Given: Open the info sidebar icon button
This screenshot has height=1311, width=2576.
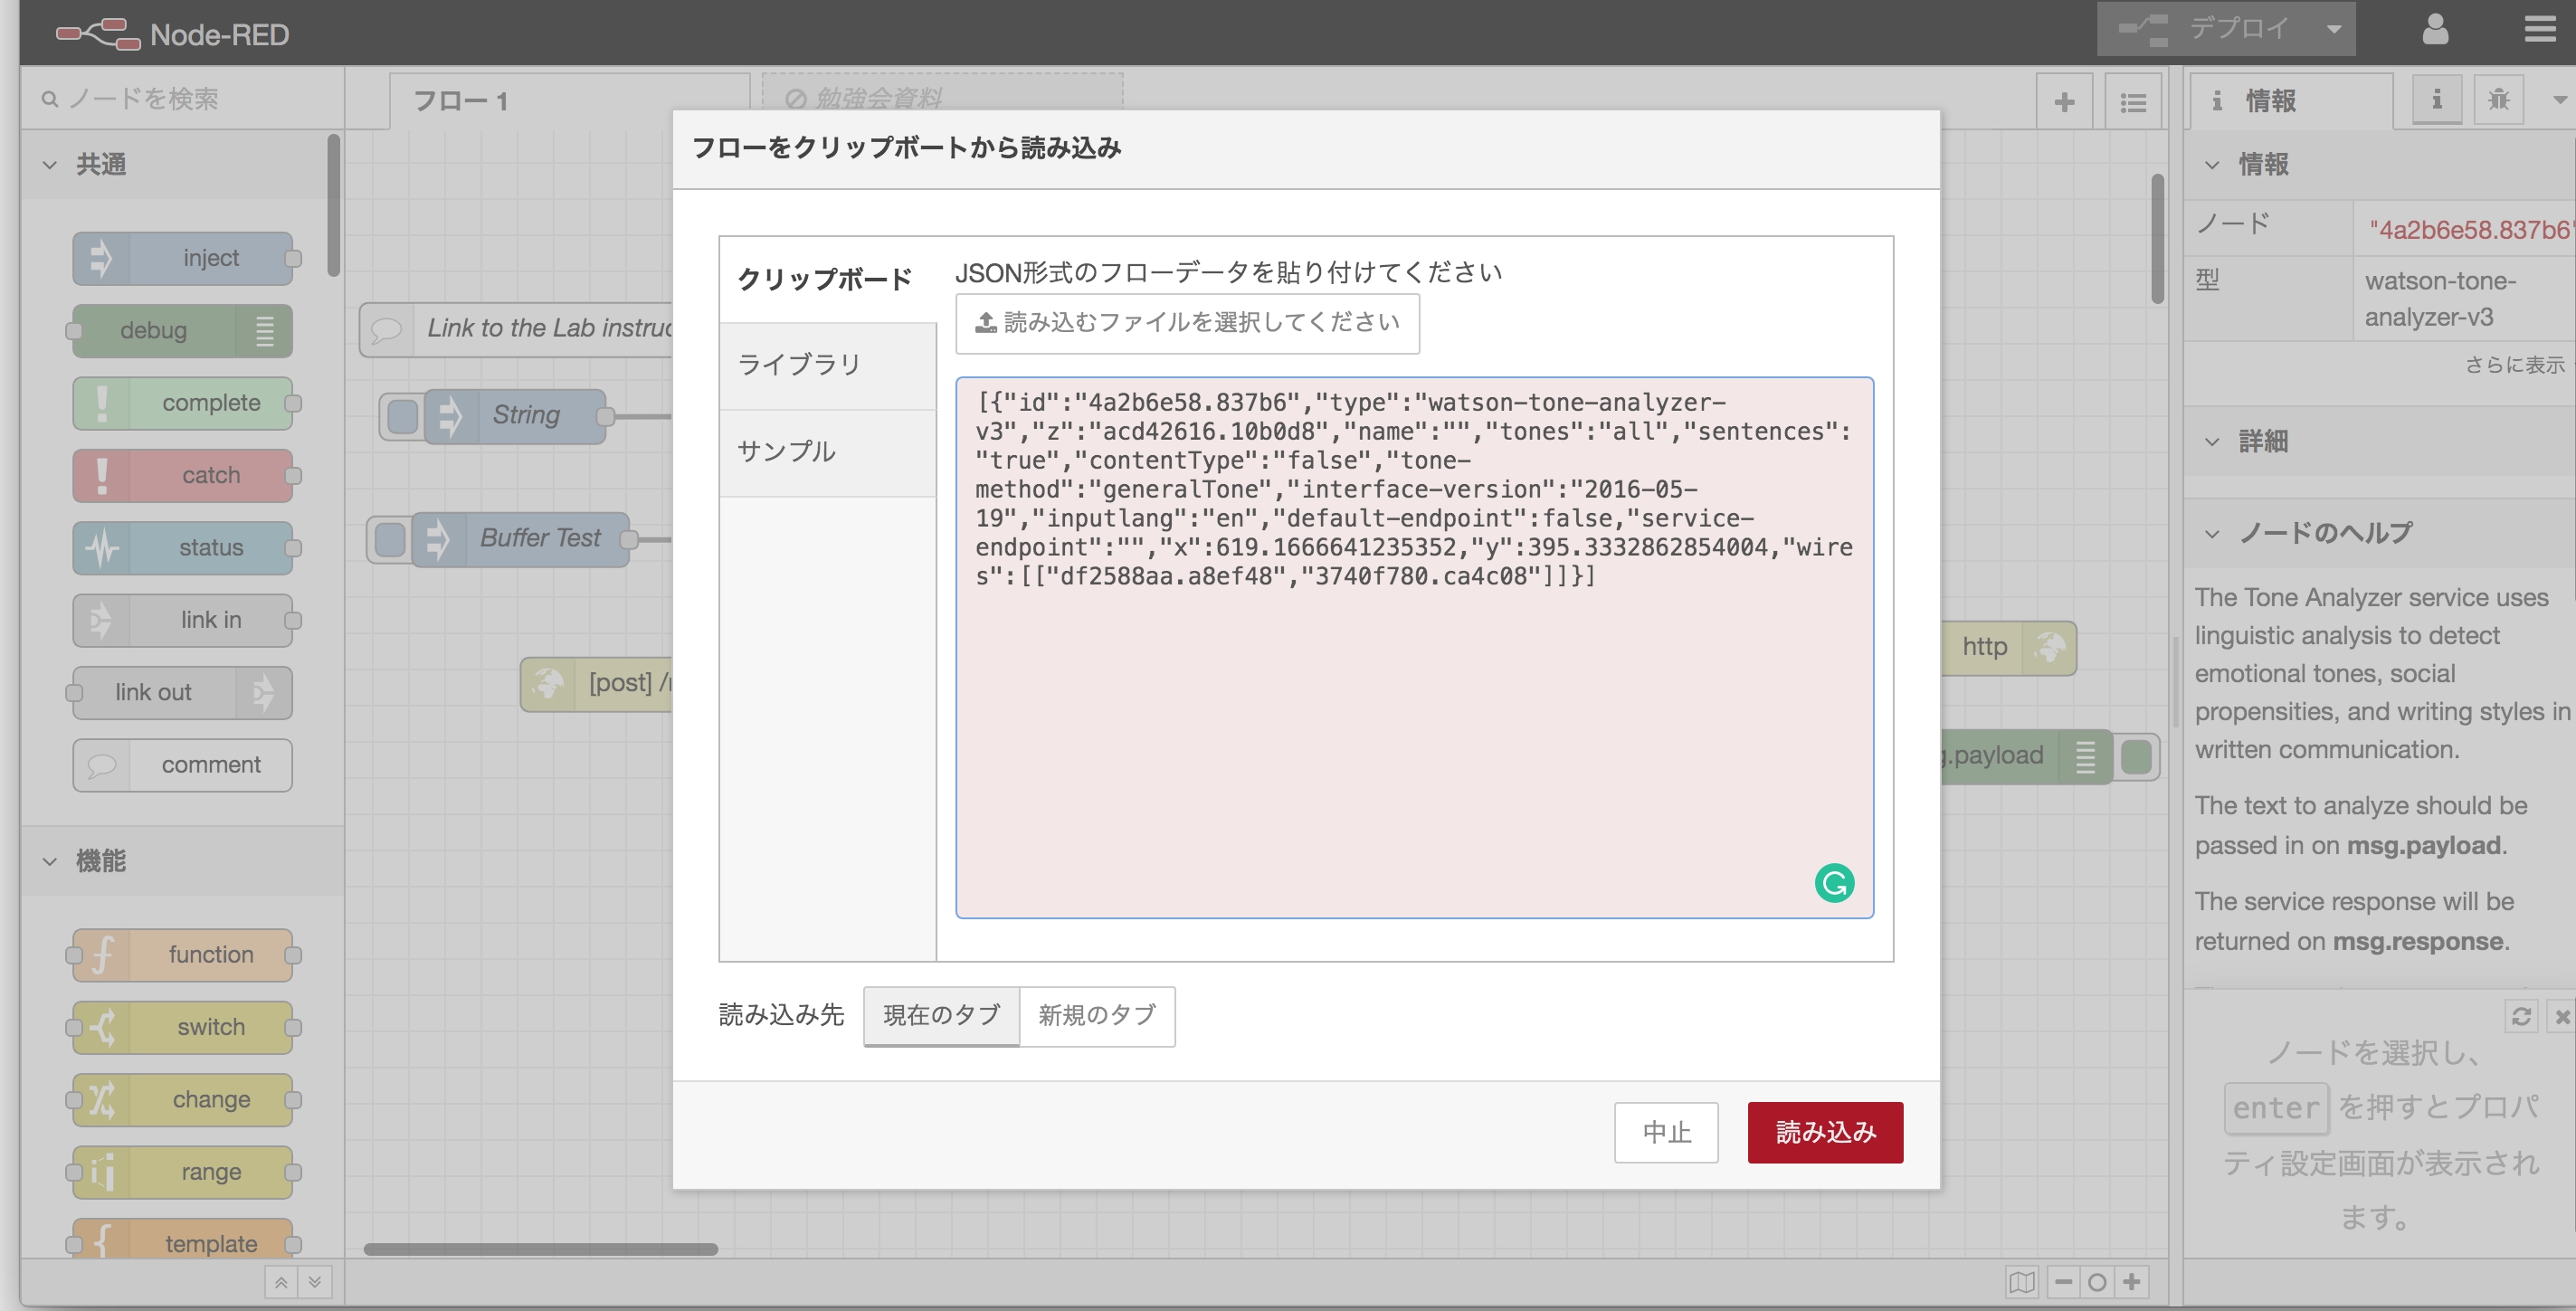Looking at the screenshot, I should [2437, 99].
